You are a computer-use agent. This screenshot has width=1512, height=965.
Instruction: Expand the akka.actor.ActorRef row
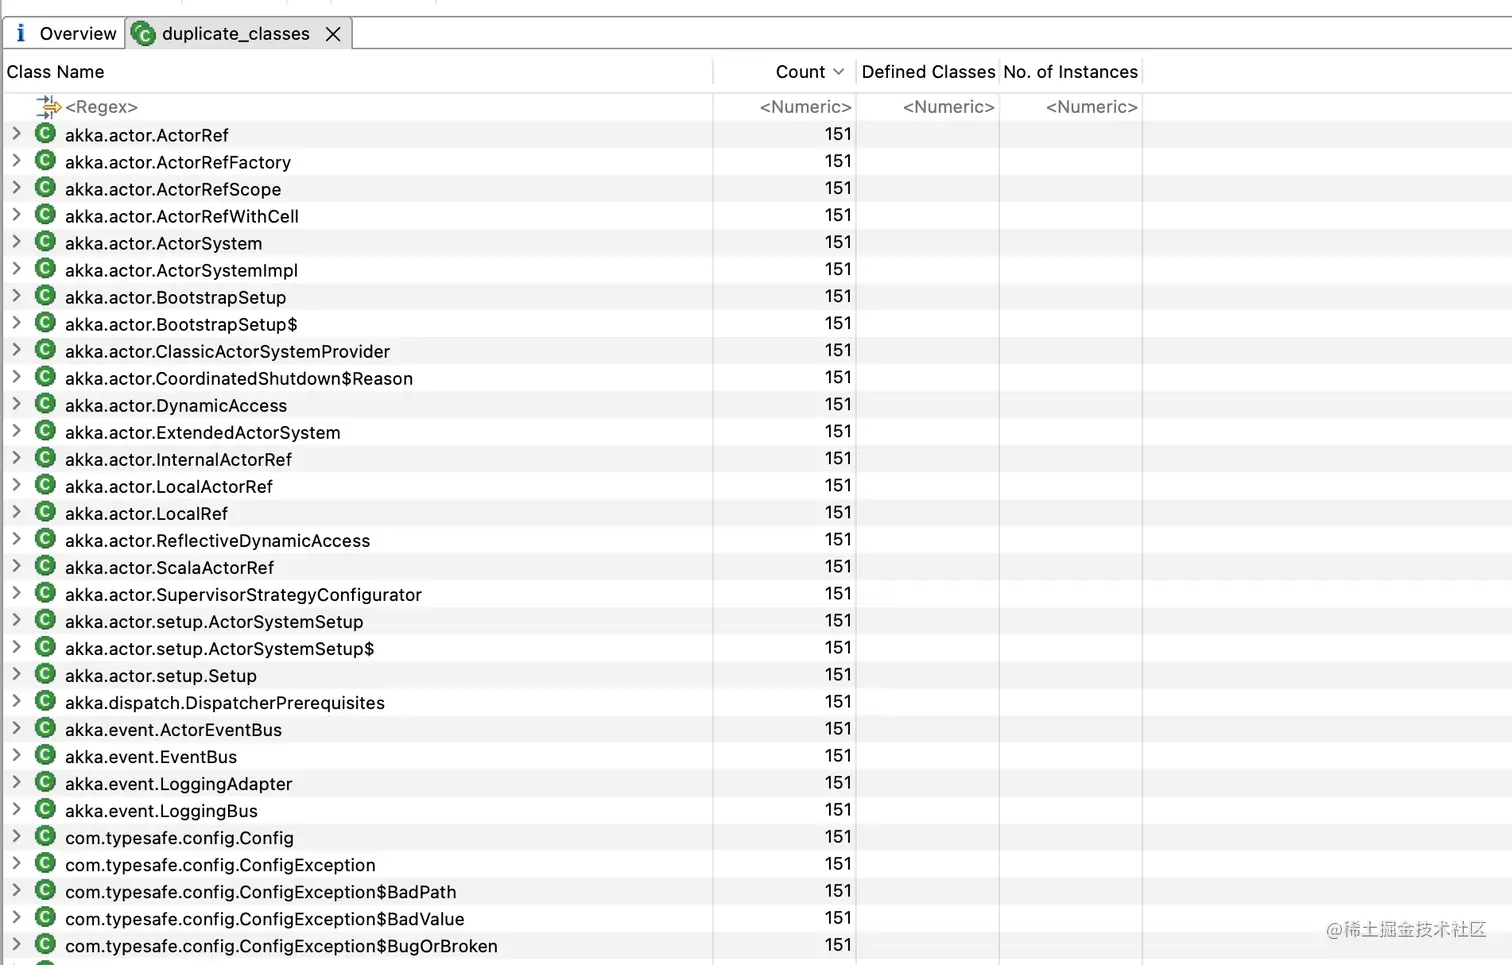(x=16, y=133)
